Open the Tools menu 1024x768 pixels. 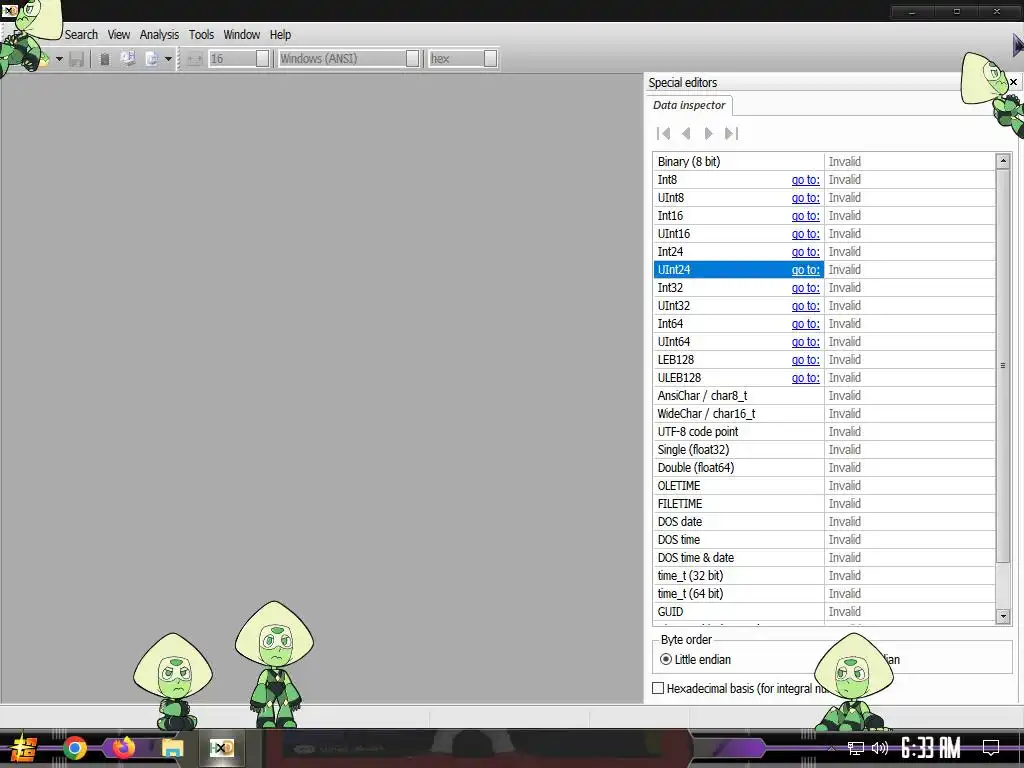[x=202, y=35]
